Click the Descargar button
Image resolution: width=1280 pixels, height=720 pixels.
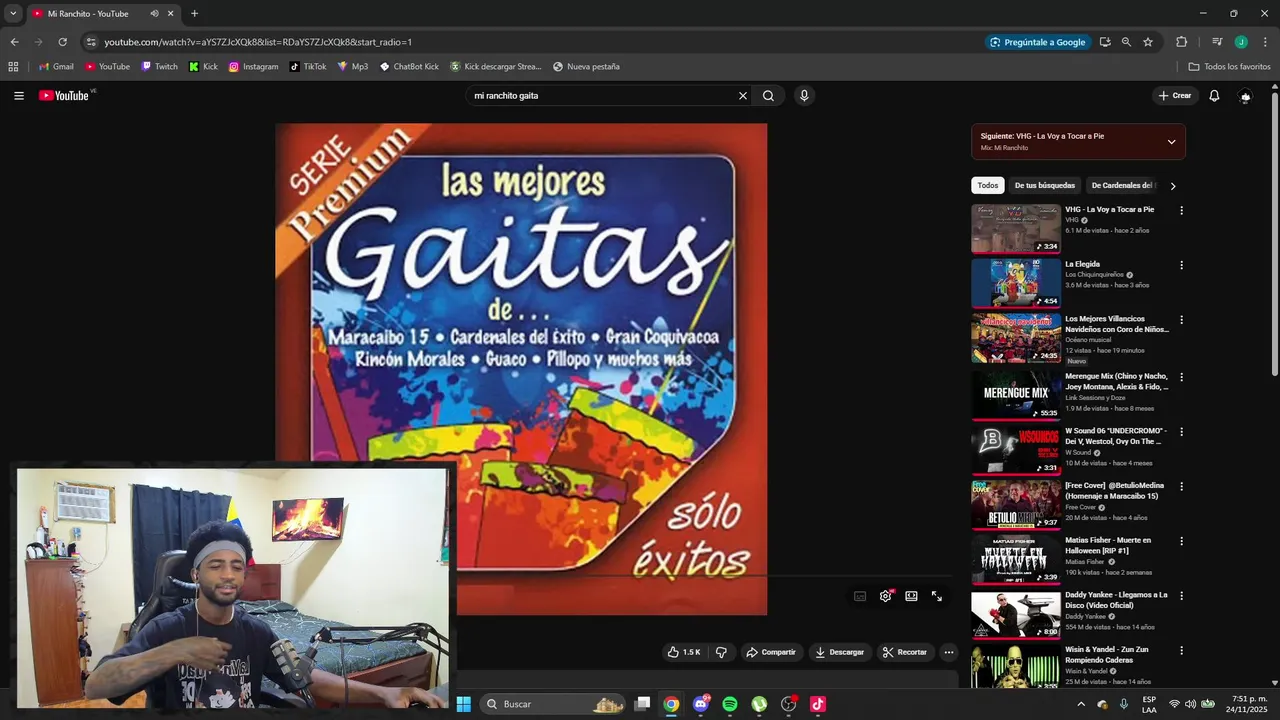(x=839, y=652)
